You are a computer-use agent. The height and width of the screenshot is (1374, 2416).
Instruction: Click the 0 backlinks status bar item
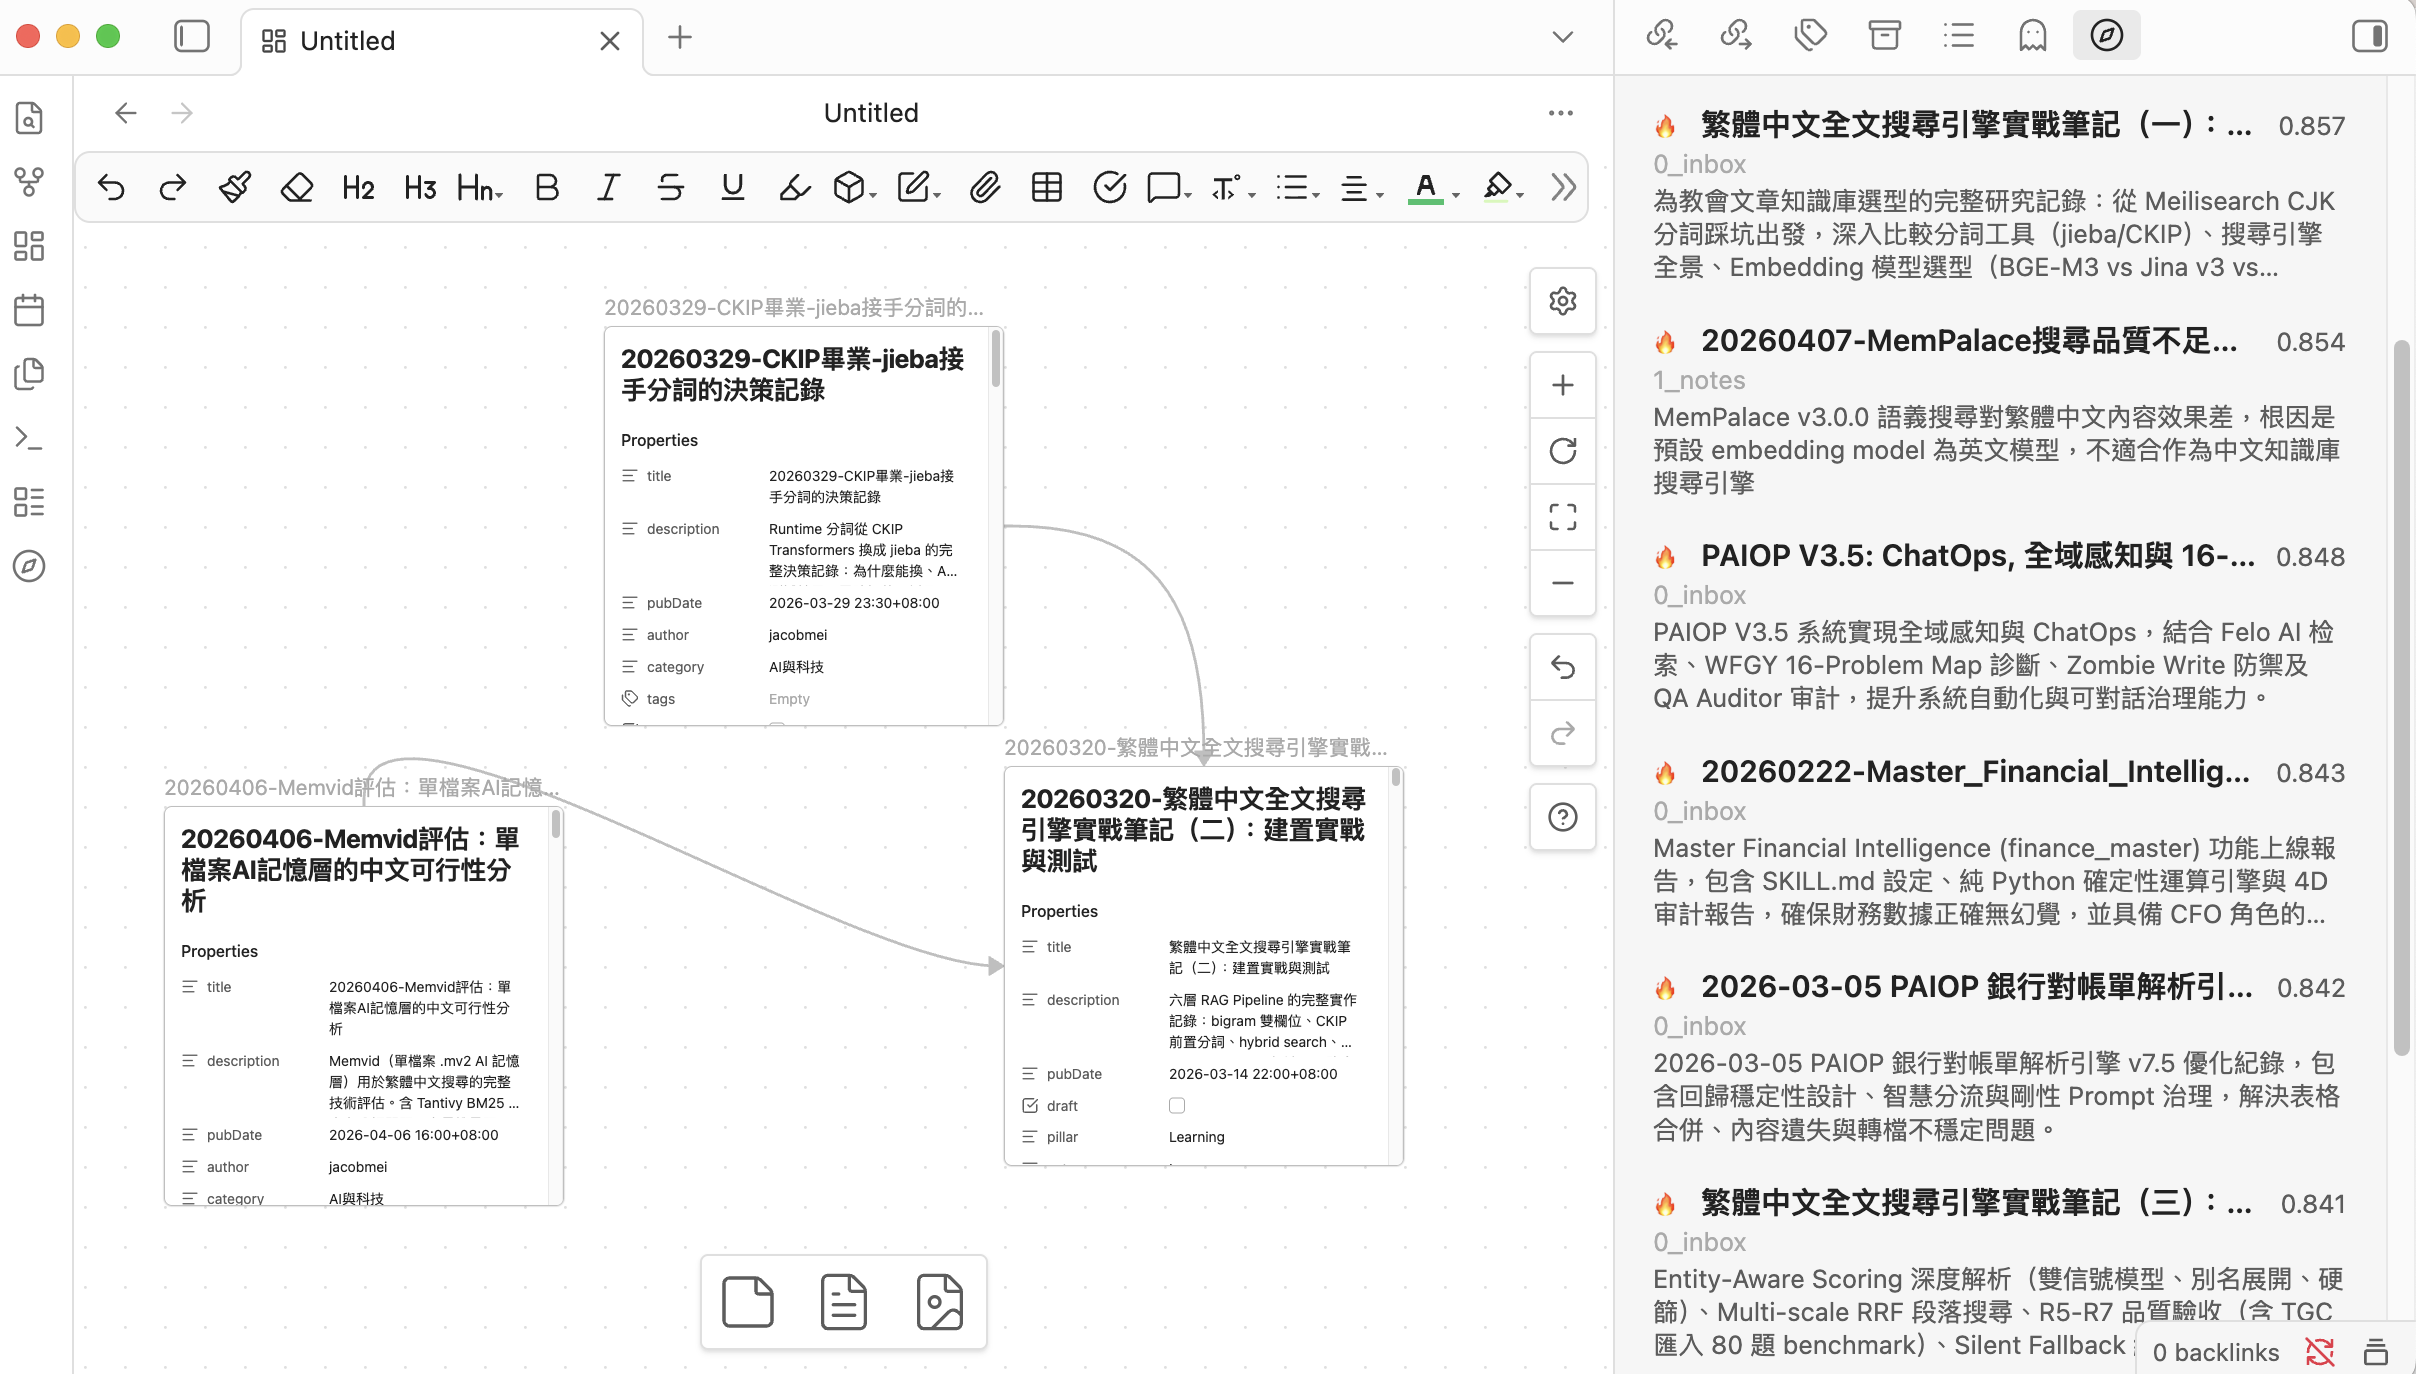[x=2215, y=1352]
